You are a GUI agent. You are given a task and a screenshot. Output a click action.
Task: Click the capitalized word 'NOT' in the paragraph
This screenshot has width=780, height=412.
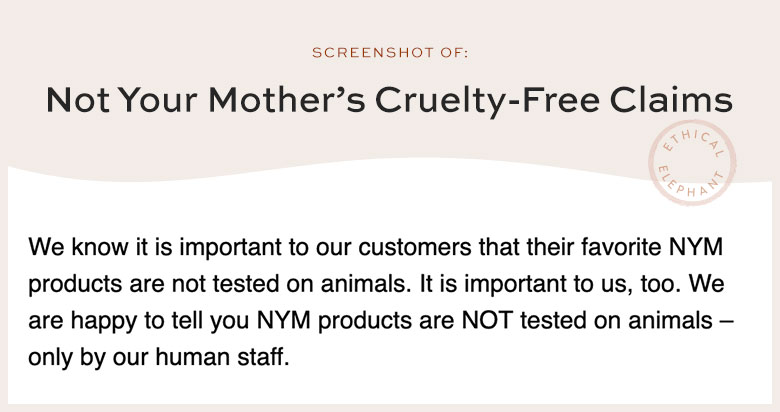click(487, 320)
